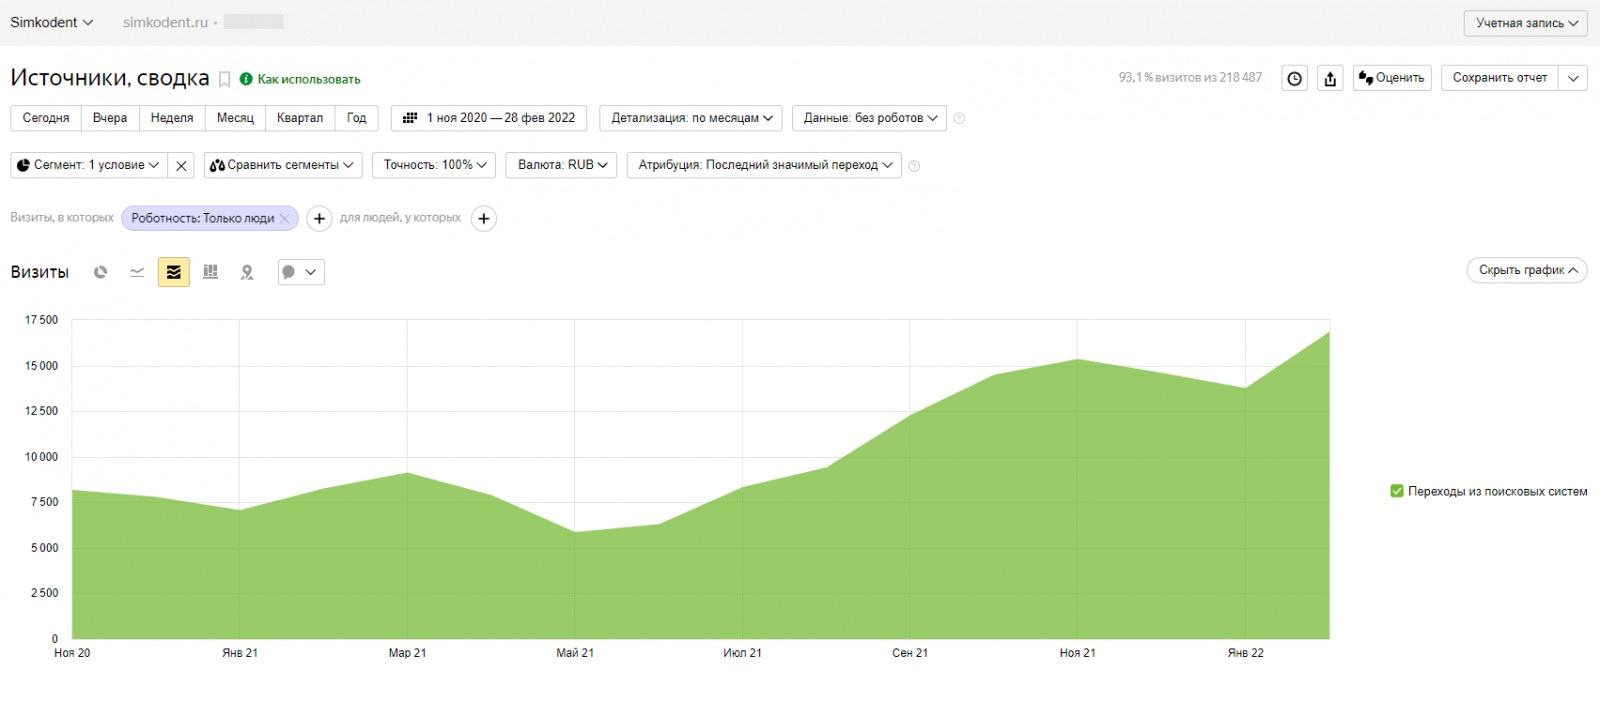Open the 'Как использовать' help link
Image resolution: width=1600 pixels, height=701 pixels.
tap(308, 79)
